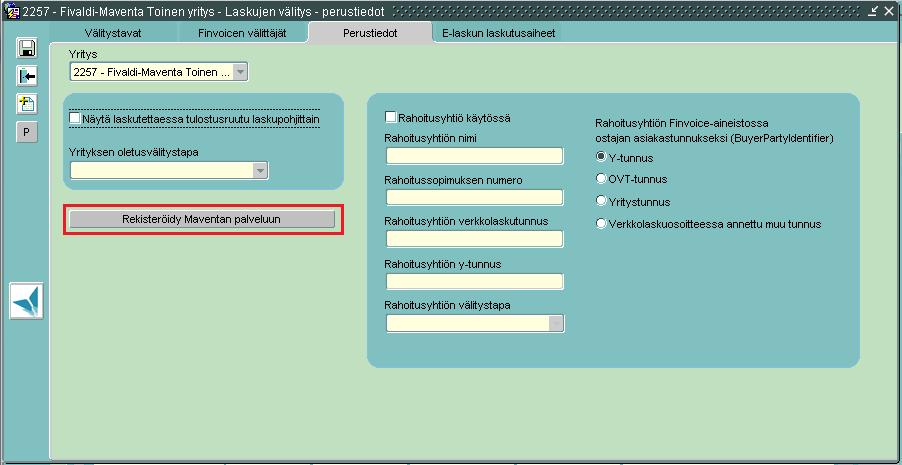The width and height of the screenshot is (902, 465).
Task: Select the Y-tunnus radio button
Action: coord(601,157)
